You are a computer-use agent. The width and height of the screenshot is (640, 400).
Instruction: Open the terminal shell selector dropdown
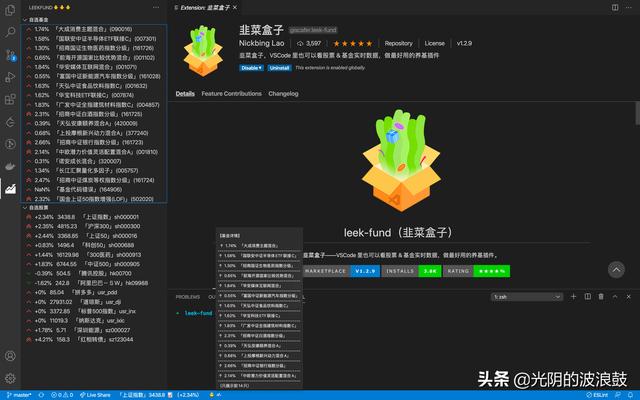pyautogui.click(x=527, y=297)
